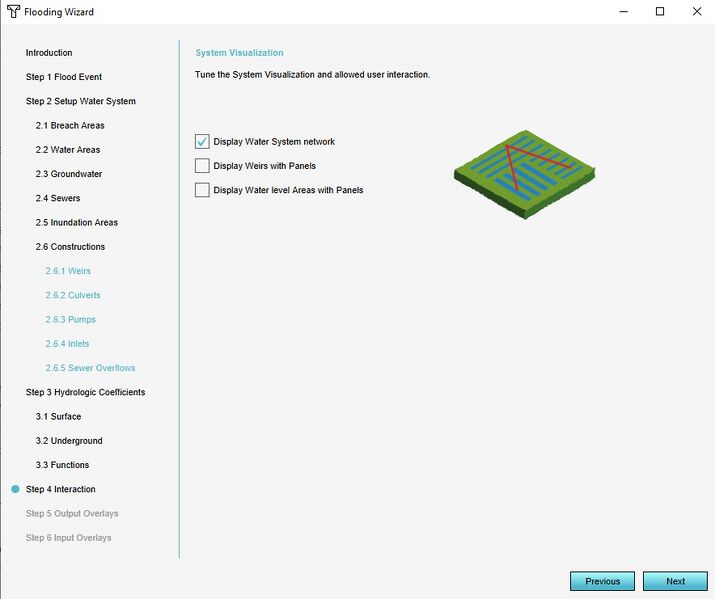Screen dimensions: 715x599
Task: Maximize the Flooding Wizard window
Action: pos(660,12)
